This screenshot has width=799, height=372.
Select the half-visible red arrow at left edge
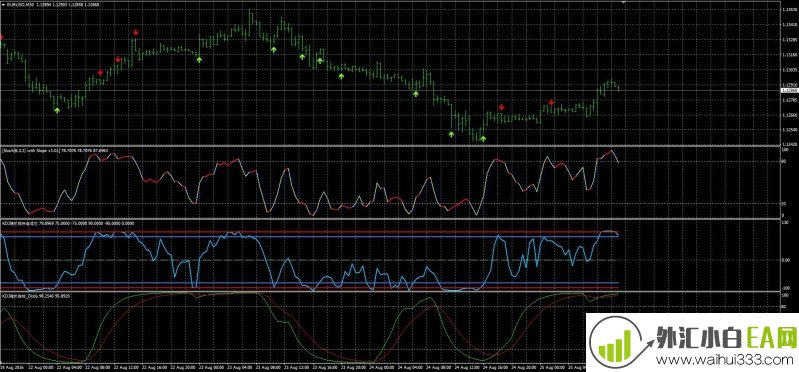pos(2,38)
